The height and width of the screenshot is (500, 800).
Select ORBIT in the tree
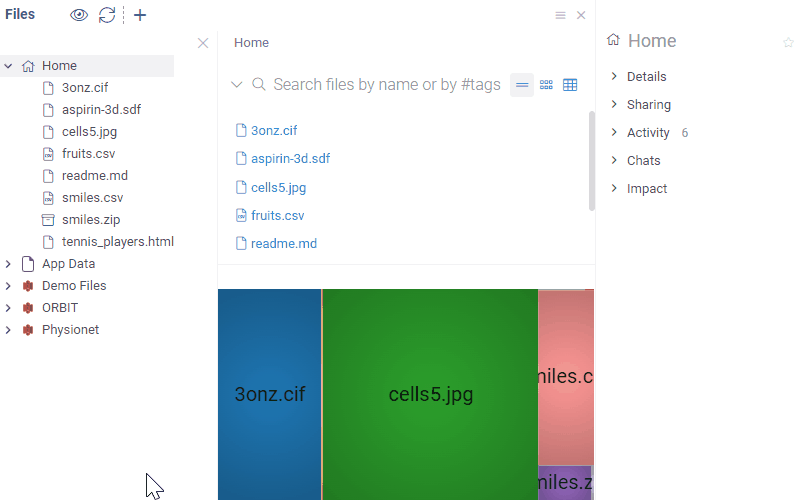pyautogui.click(x=60, y=308)
